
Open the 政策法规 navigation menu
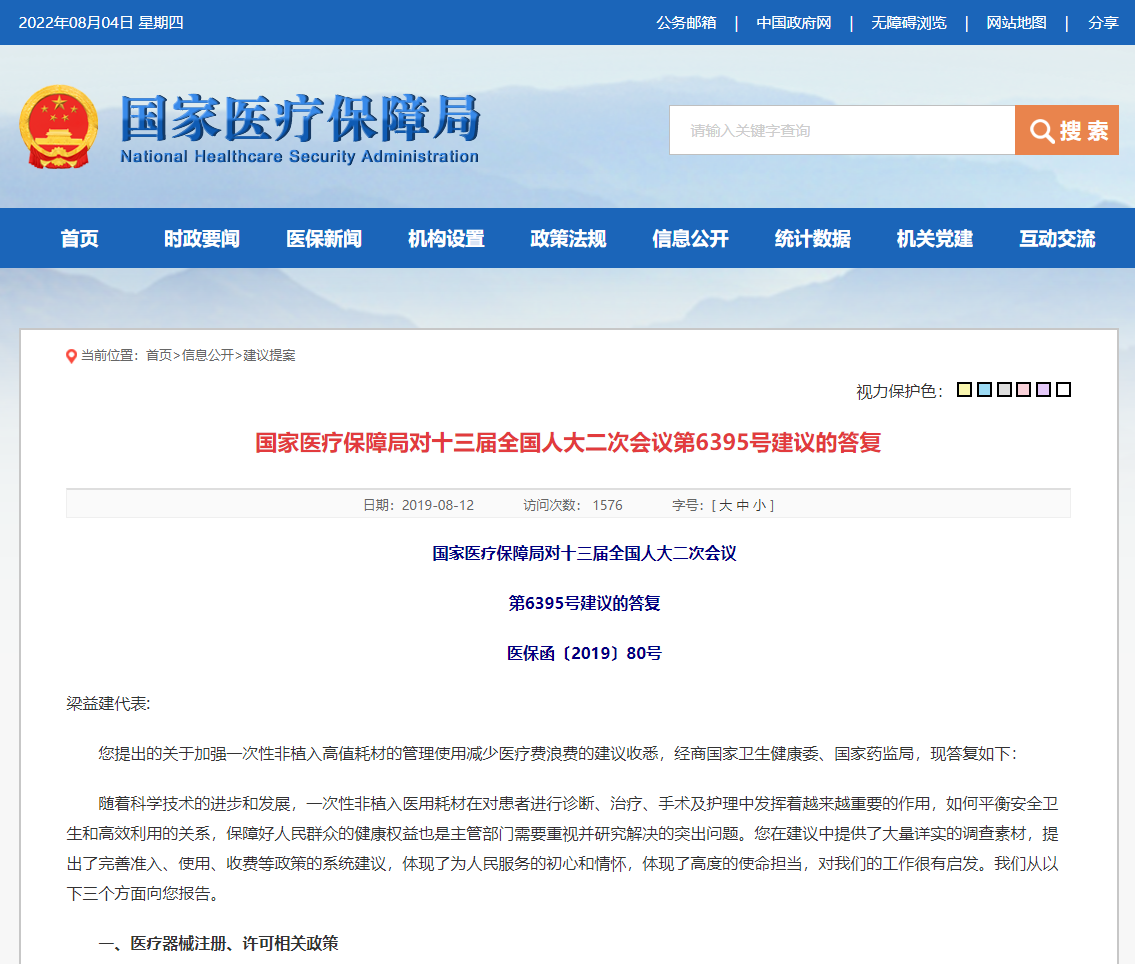coord(567,238)
